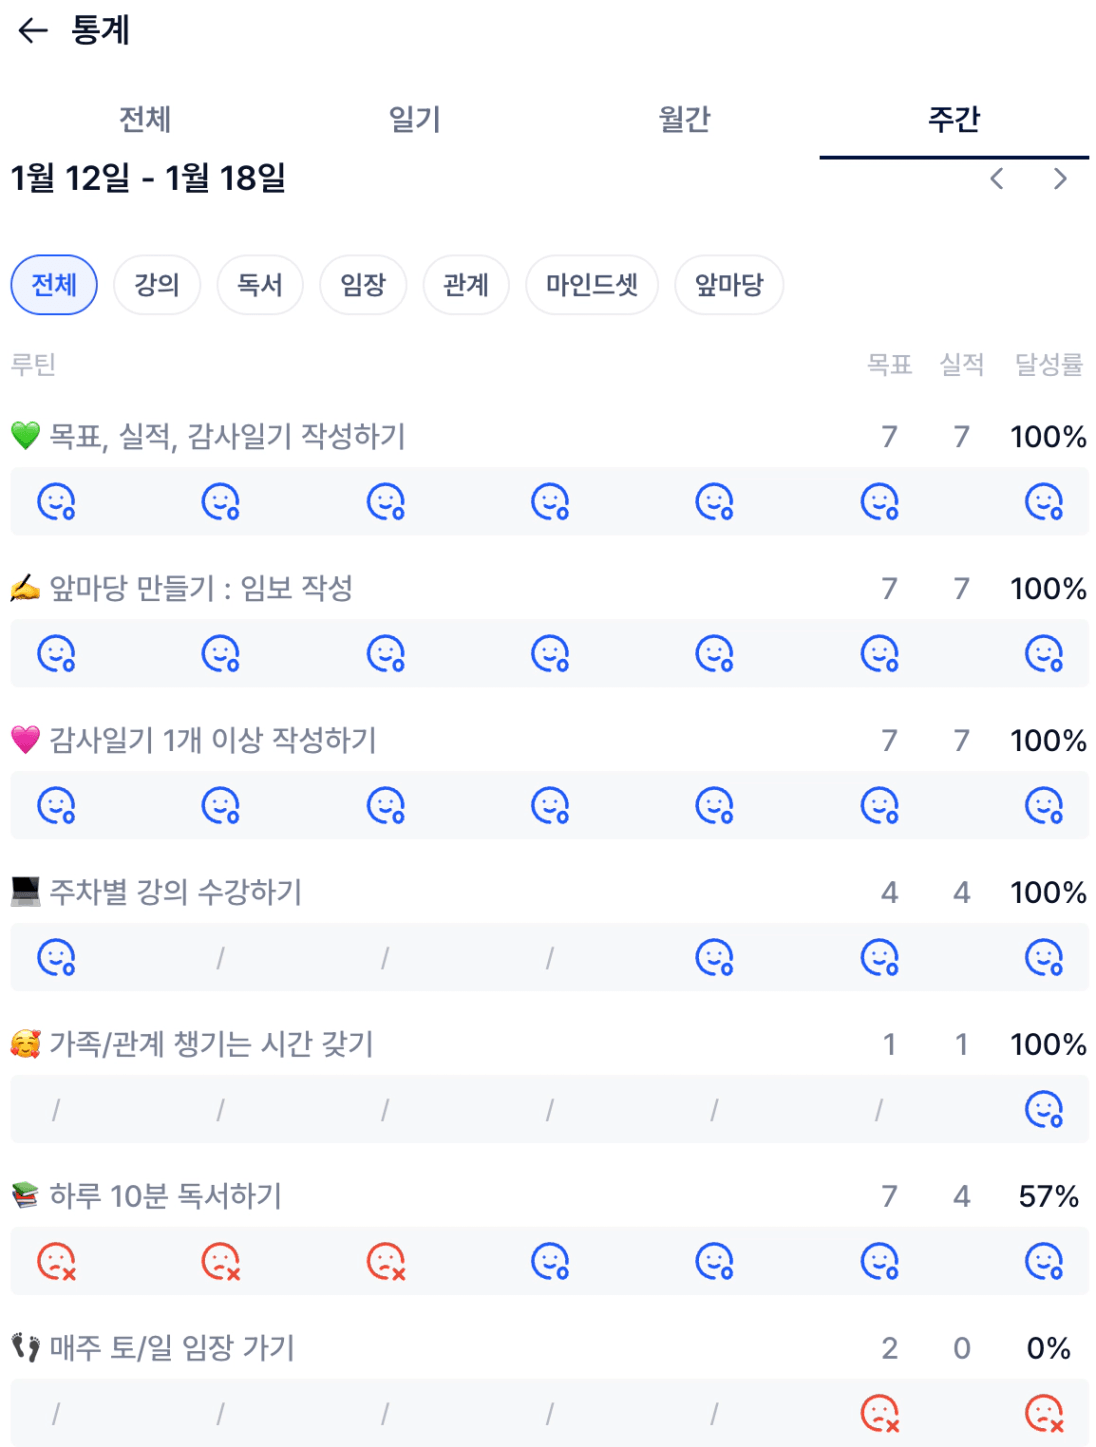
Task: Select the 주간 tab
Action: pos(954,119)
